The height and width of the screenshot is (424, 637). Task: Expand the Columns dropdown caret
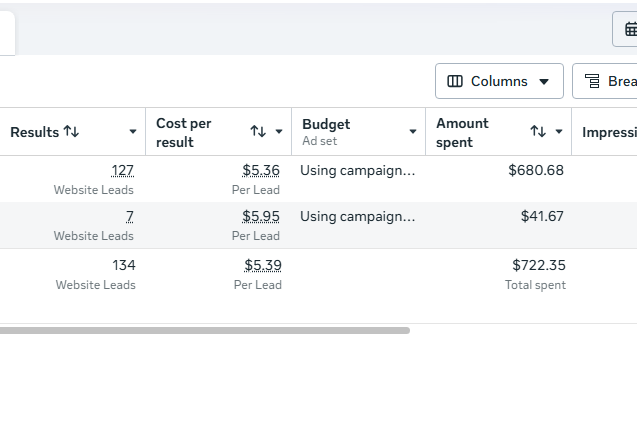coord(544,82)
